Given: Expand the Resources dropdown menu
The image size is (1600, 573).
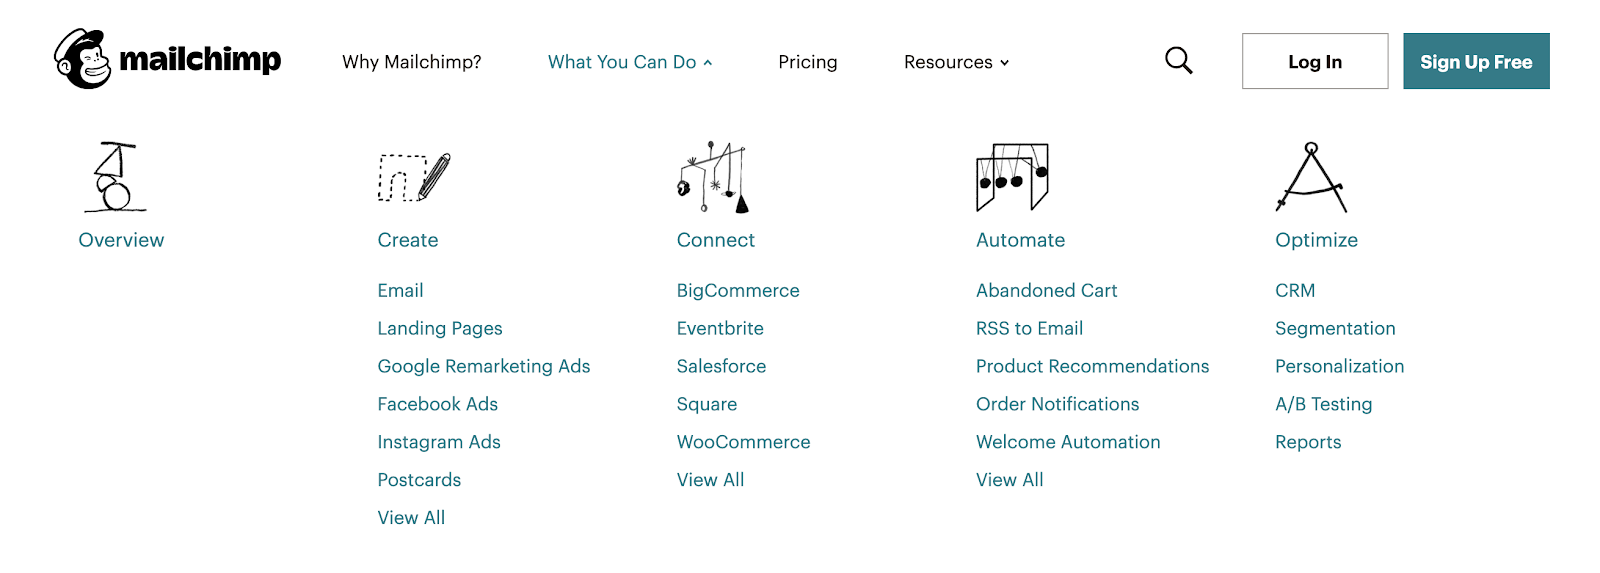Looking at the screenshot, I should pos(956,62).
